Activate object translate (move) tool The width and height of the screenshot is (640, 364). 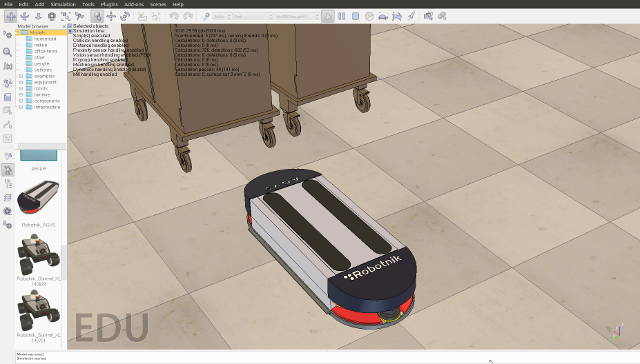pyautogui.click(x=111, y=16)
